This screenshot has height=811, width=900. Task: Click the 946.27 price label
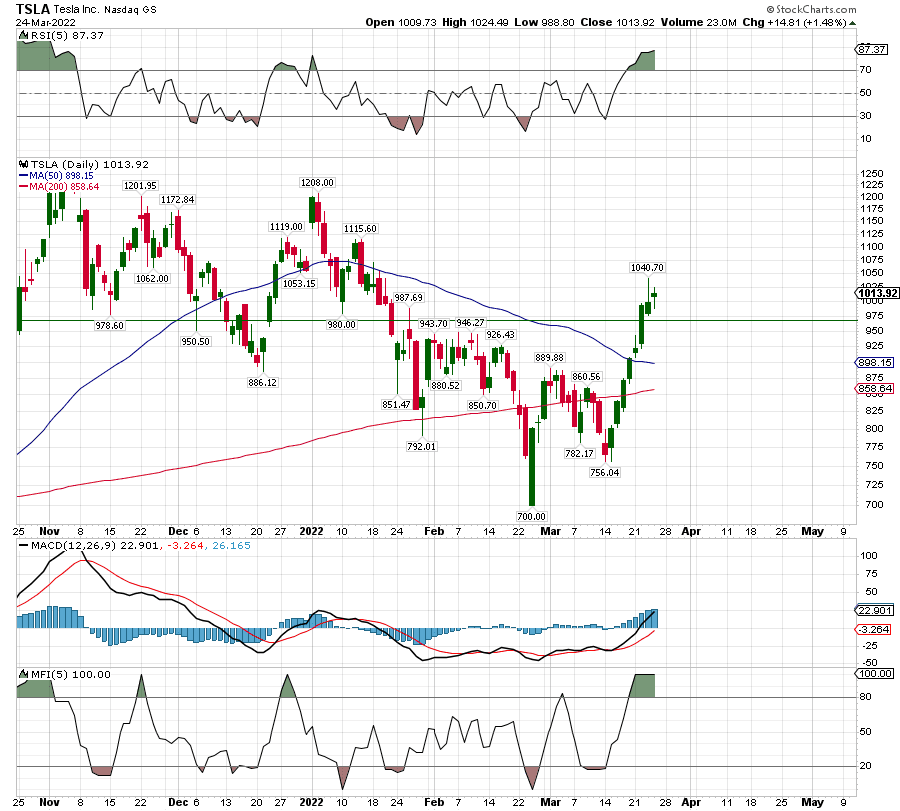[x=470, y=323]
